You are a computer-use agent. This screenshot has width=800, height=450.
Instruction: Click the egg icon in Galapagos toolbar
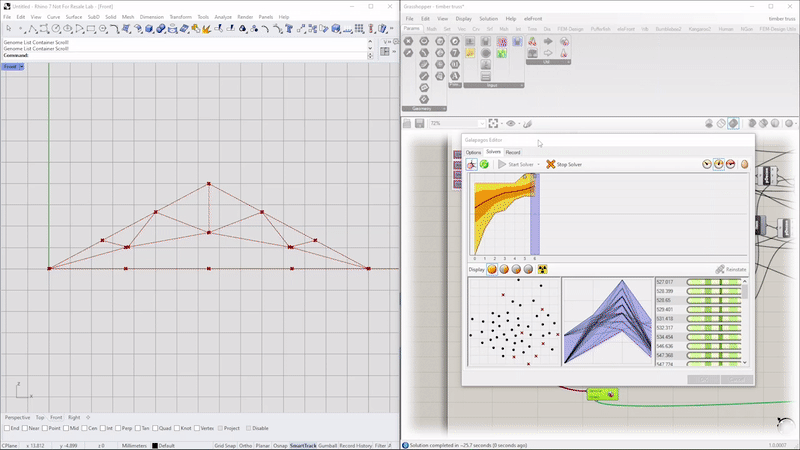(x=744, y=164)
